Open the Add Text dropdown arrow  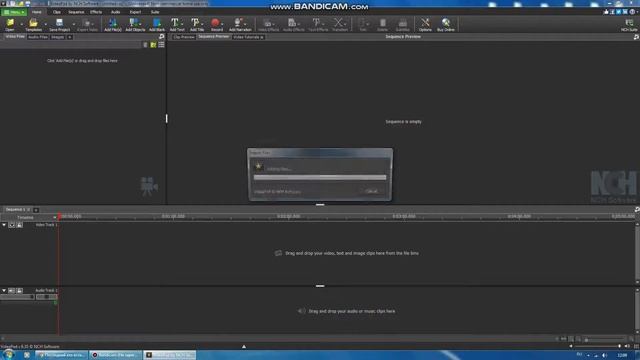click(182, 24)
